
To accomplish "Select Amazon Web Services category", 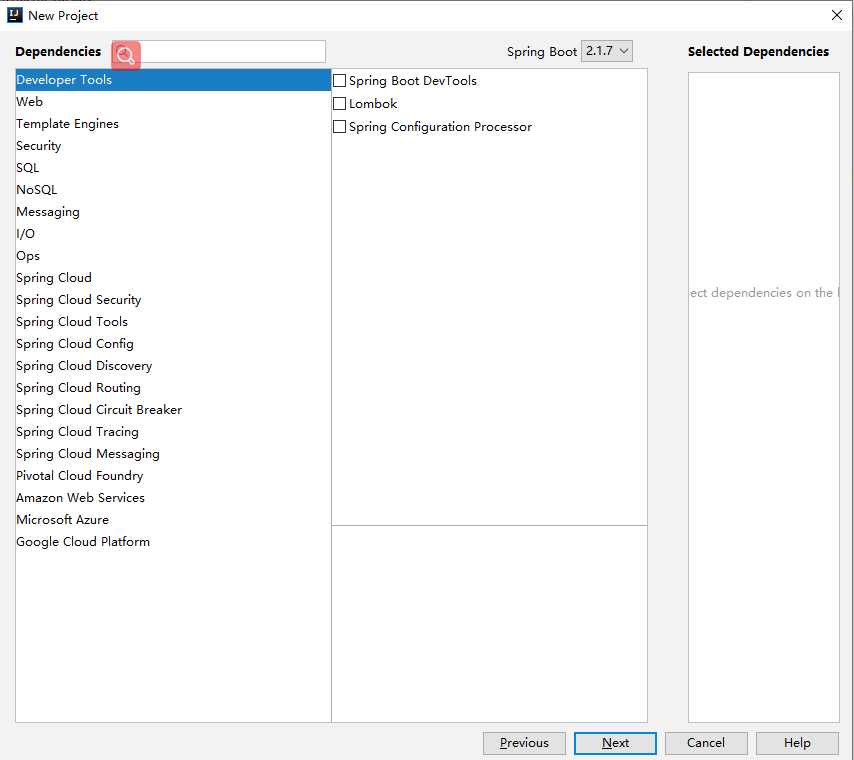I will (173, 497).
